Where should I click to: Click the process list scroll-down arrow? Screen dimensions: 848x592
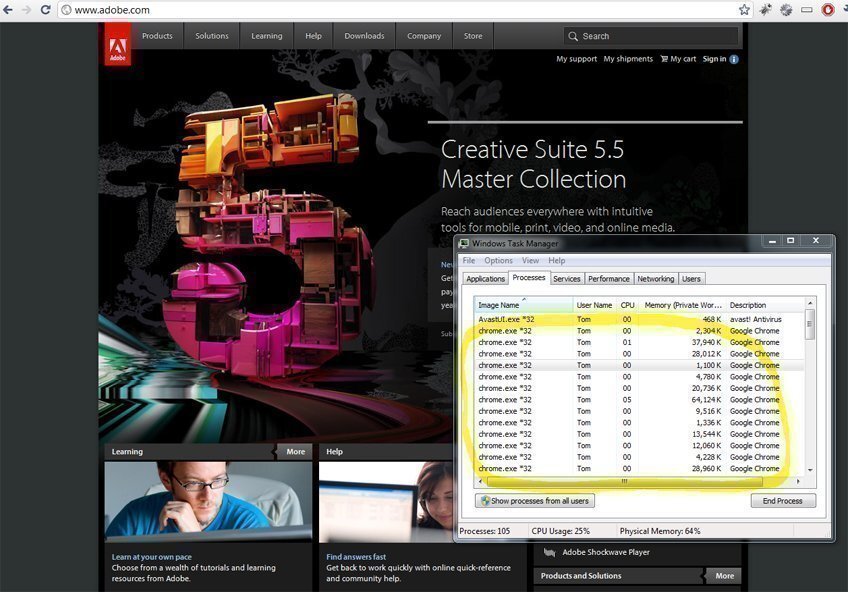click(x=810, y=470)
